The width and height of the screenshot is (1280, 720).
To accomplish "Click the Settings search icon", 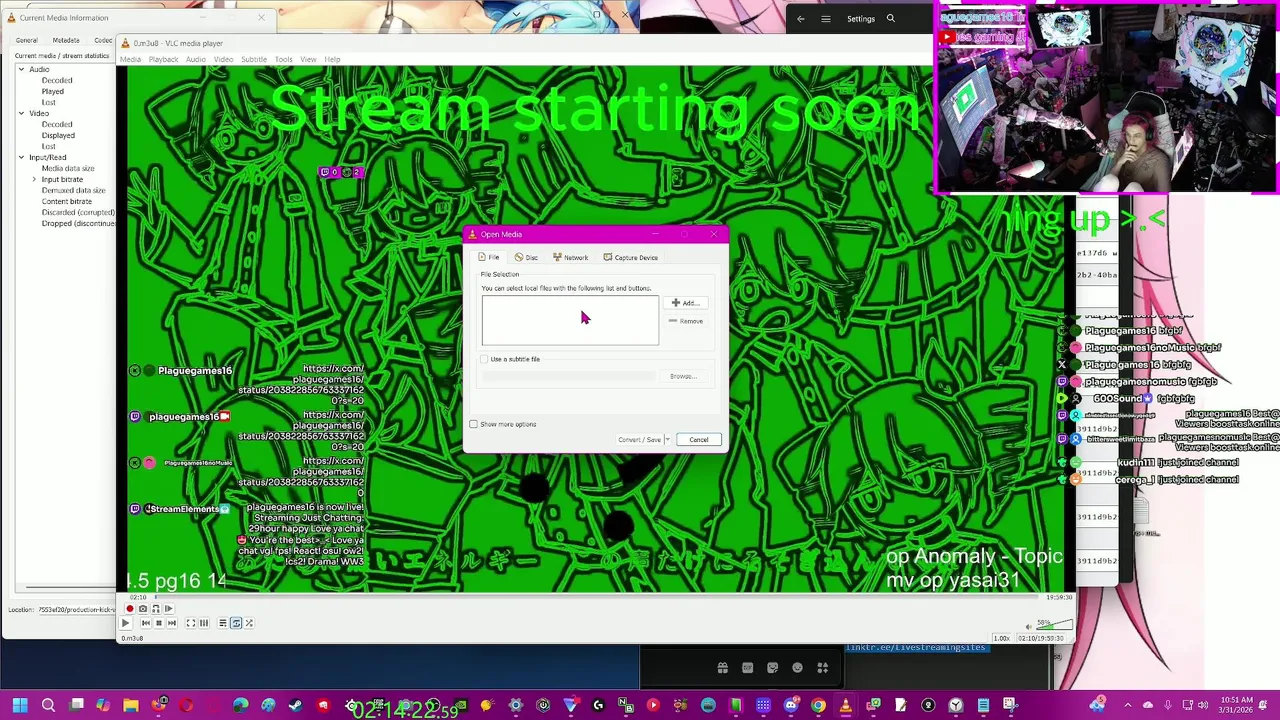I will [x=890, y=18].
